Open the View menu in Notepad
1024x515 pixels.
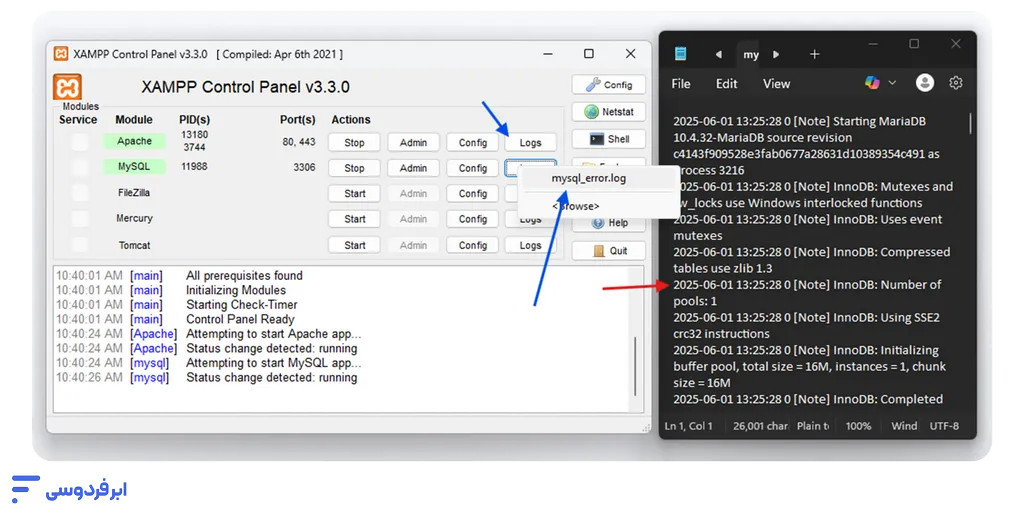776,84
